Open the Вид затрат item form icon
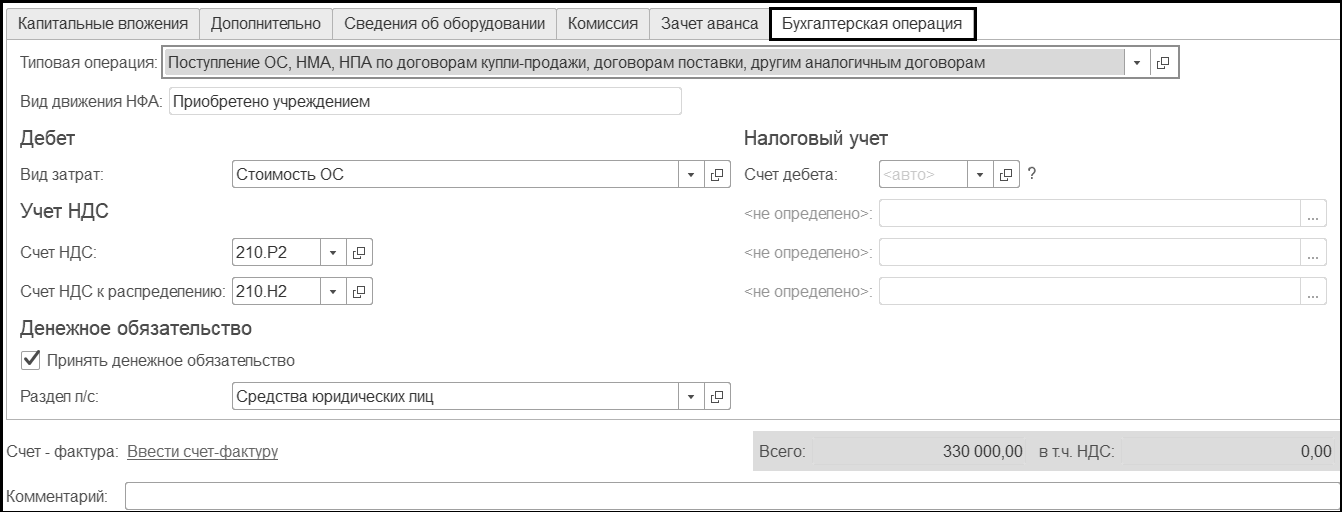The image size is (1342, 512). click(x=716, y=175)
